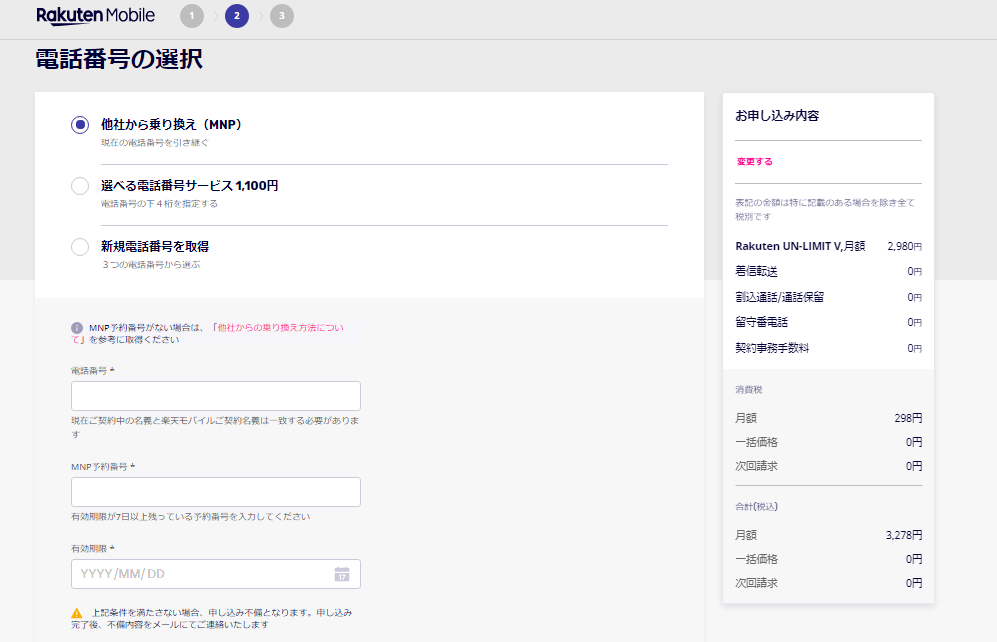The height and width of the screenshot is (642, 997).
Task: Click the info icon beside MNP note
Action: (77, 328)
